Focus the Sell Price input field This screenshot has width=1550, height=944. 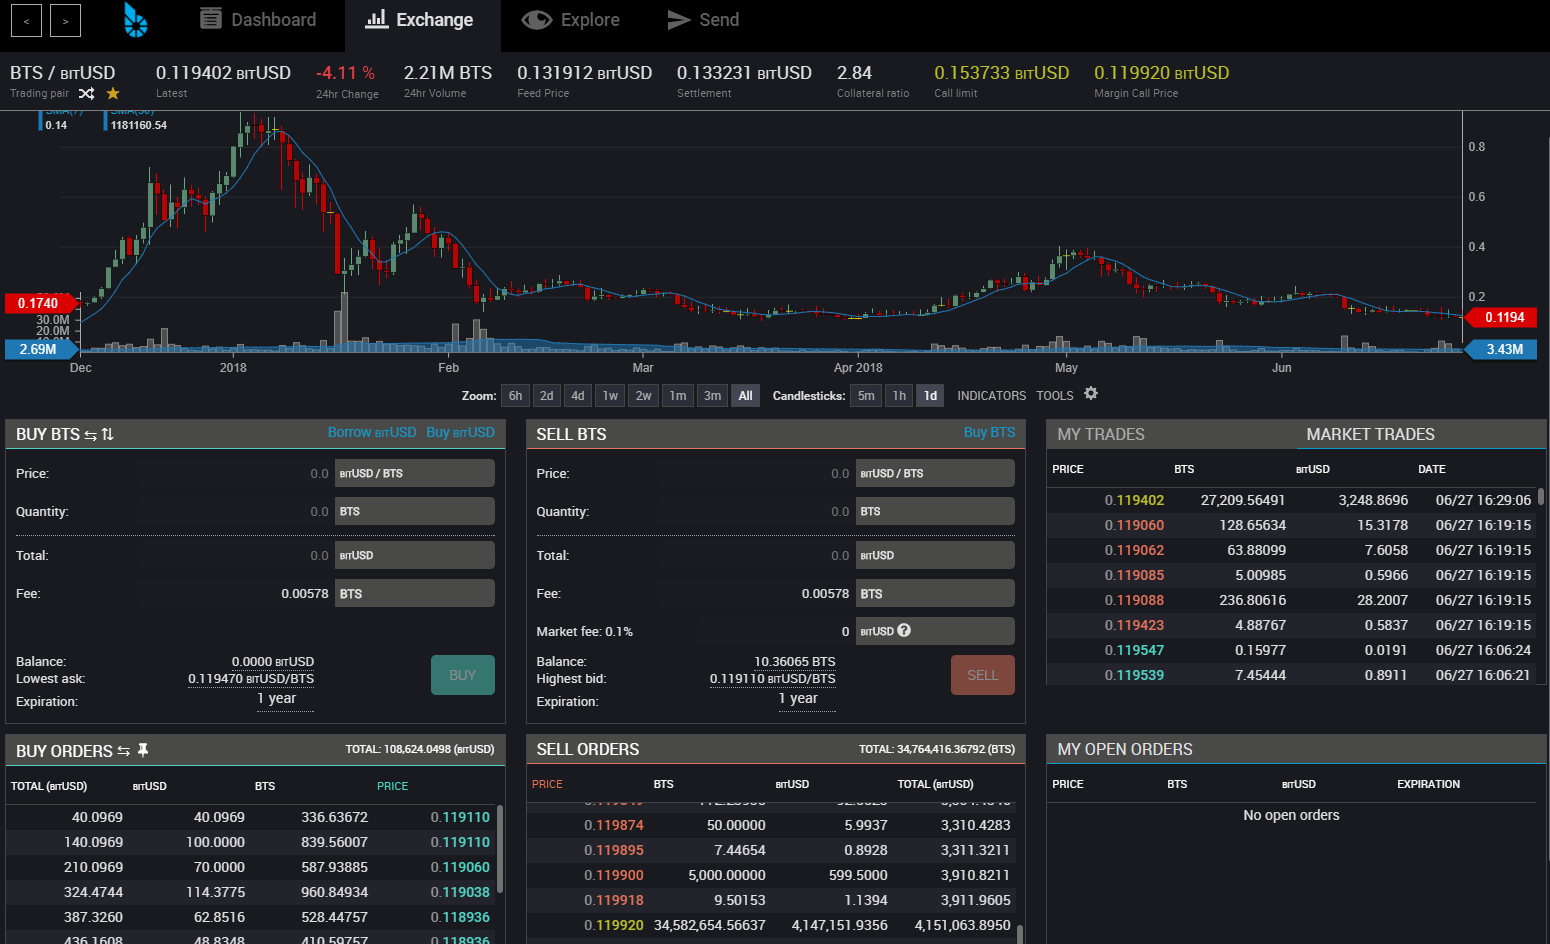754,473
